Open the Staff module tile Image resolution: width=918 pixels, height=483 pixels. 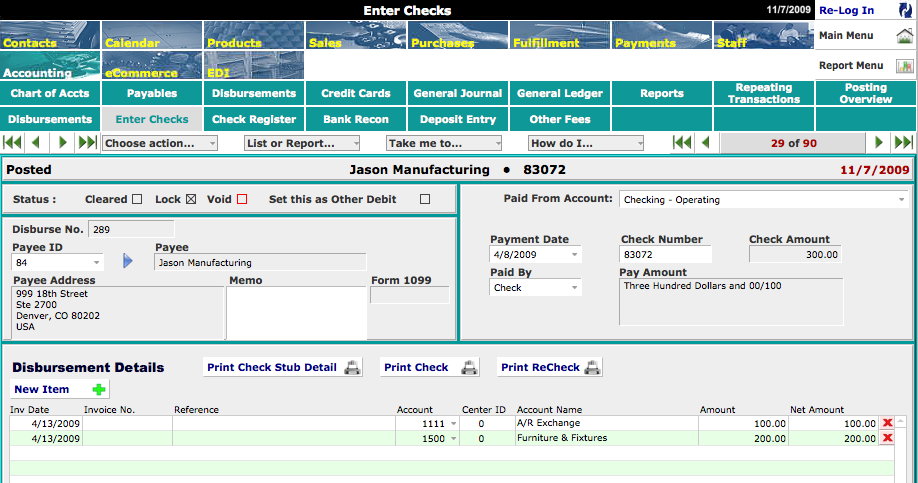(x=763, y=35)
